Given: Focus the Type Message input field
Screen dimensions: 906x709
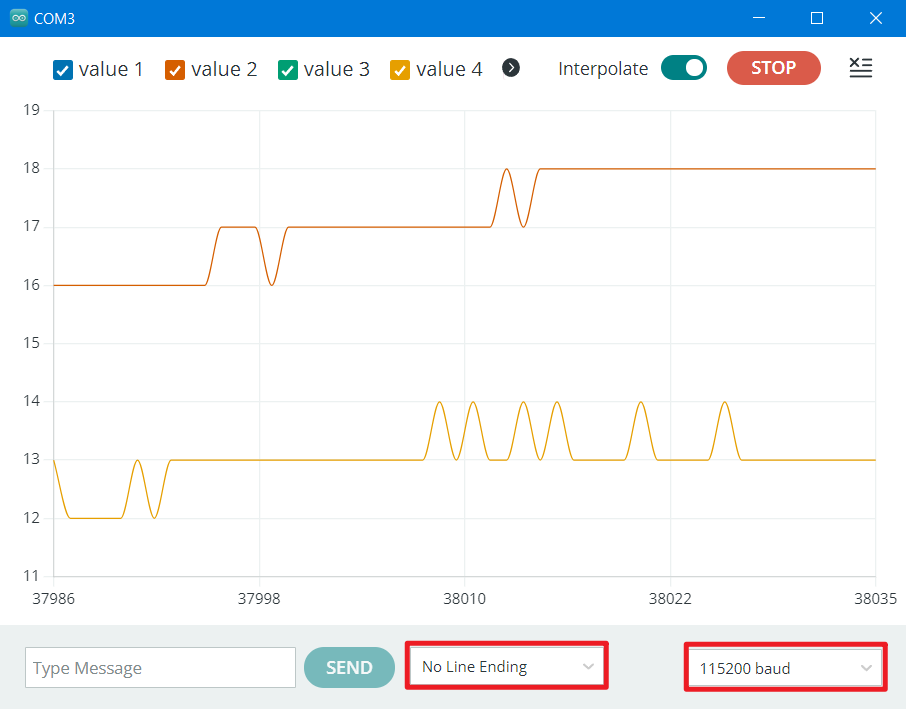Looking at the screenshot, I should [160, 668].
